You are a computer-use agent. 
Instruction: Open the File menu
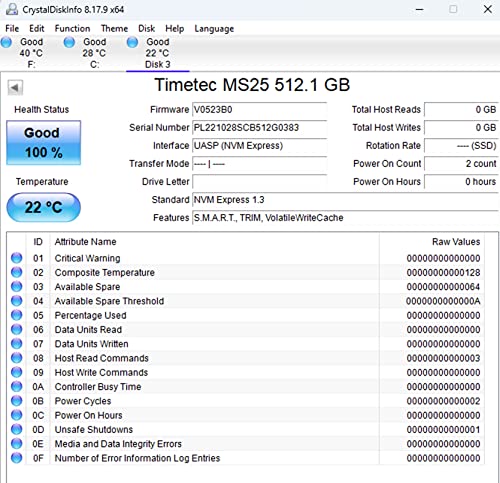(x=12, y=29)
